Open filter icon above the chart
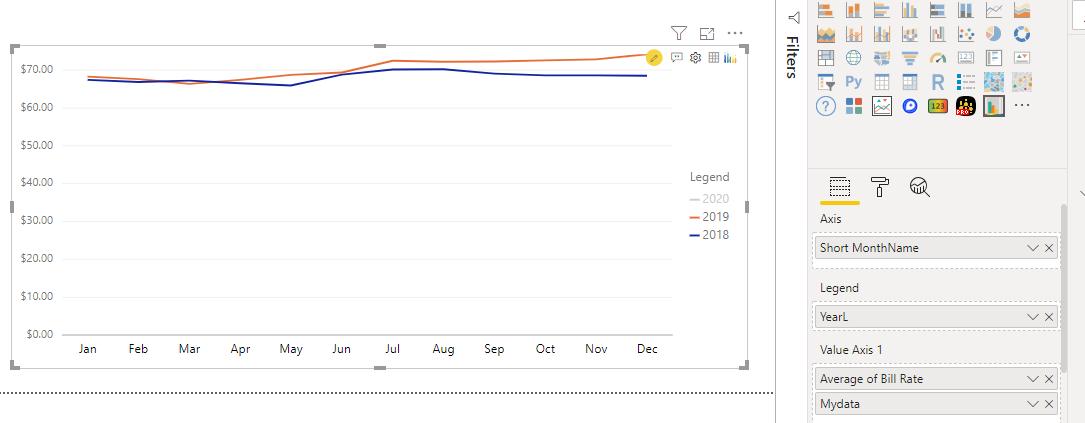 point(679,33)
